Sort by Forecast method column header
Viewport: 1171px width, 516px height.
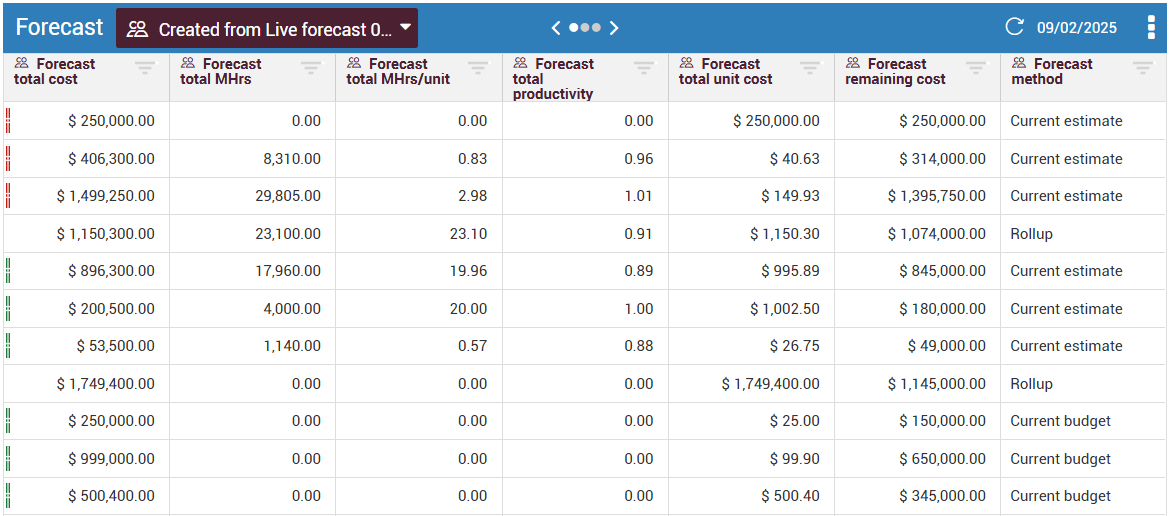(x=1051, y=71)
